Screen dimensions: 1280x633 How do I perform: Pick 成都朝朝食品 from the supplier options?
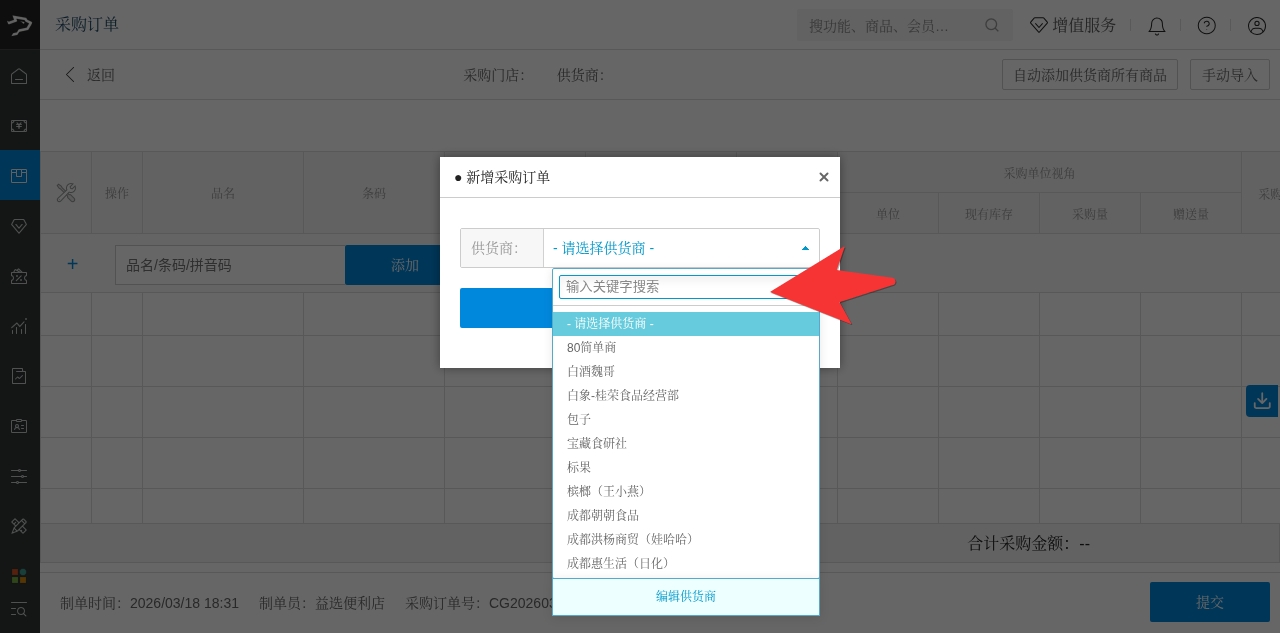click(x=603, y=515)
